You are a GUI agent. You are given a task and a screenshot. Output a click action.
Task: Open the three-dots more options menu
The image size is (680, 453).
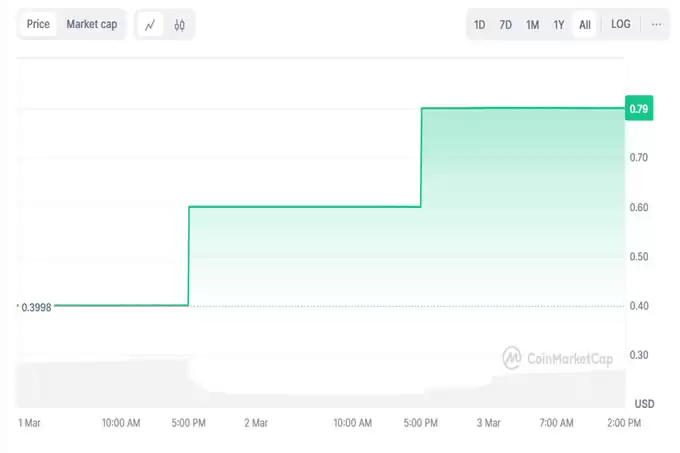[x=656, y=24]
